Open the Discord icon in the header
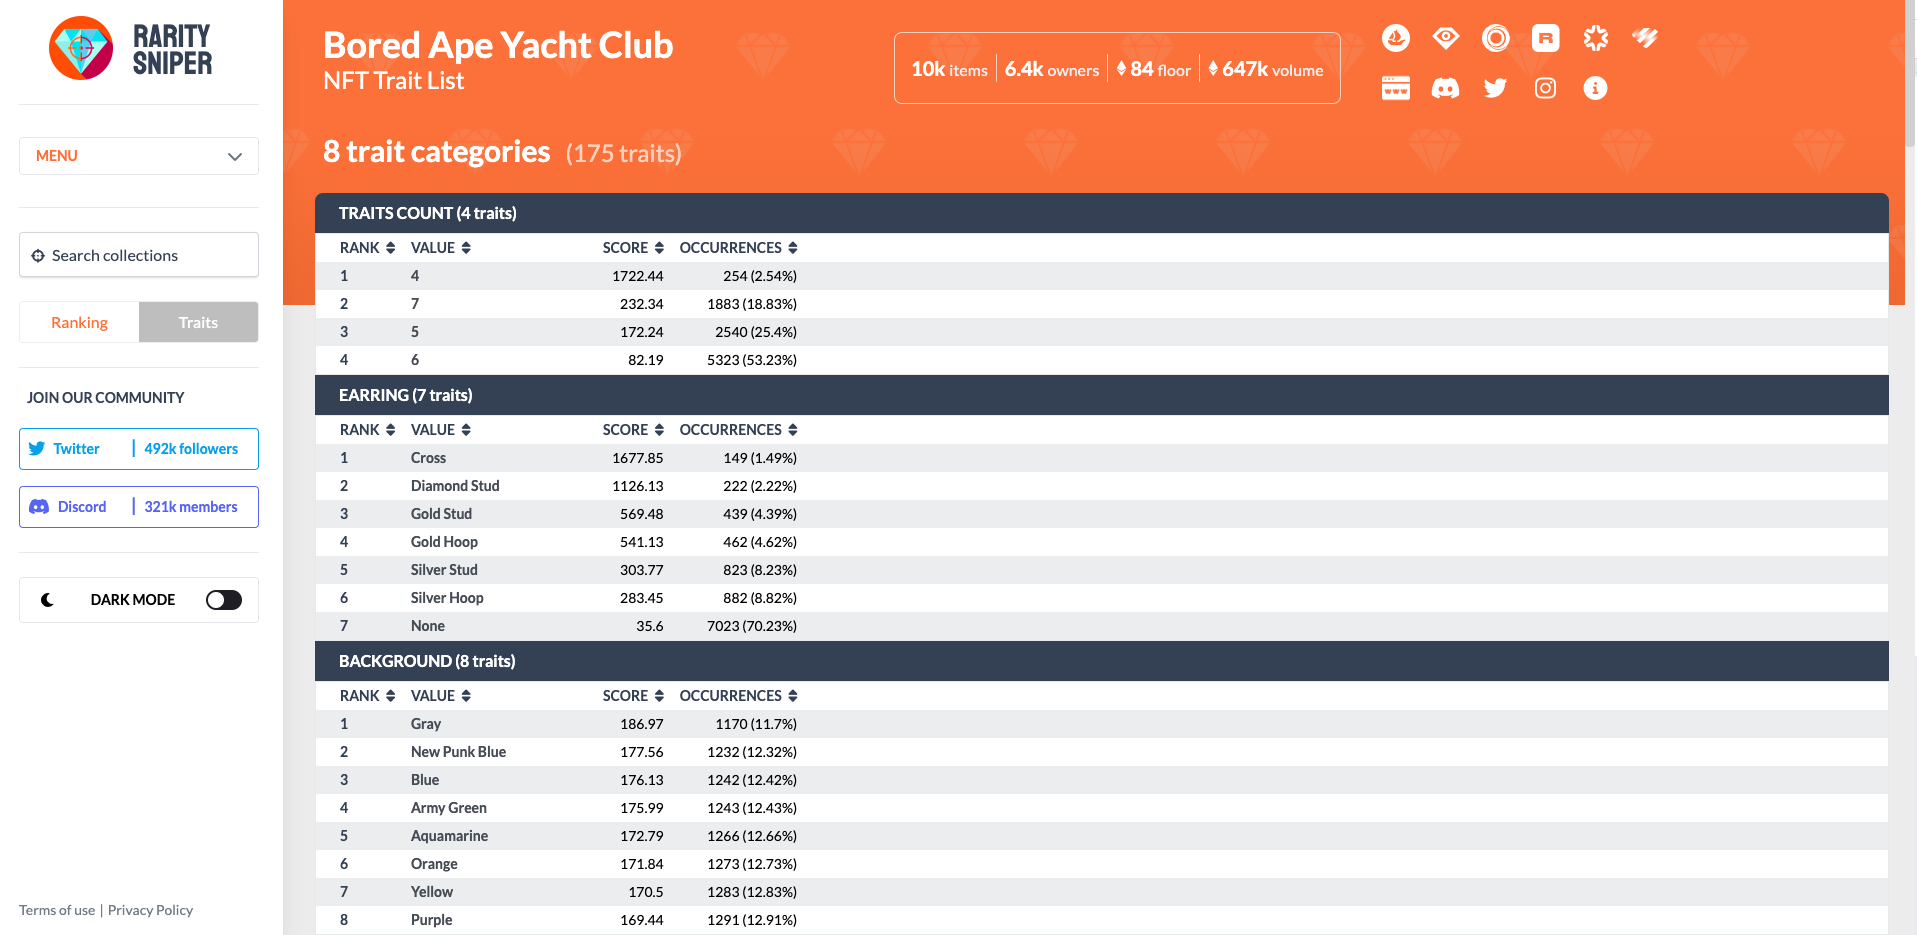 click(x=1445, y=88)
